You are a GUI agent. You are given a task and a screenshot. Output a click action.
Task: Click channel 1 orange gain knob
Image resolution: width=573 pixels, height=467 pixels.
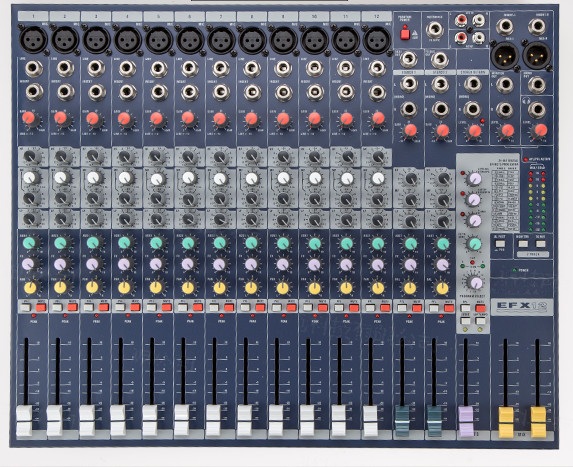pyautogui.click(x=29, y=118)
